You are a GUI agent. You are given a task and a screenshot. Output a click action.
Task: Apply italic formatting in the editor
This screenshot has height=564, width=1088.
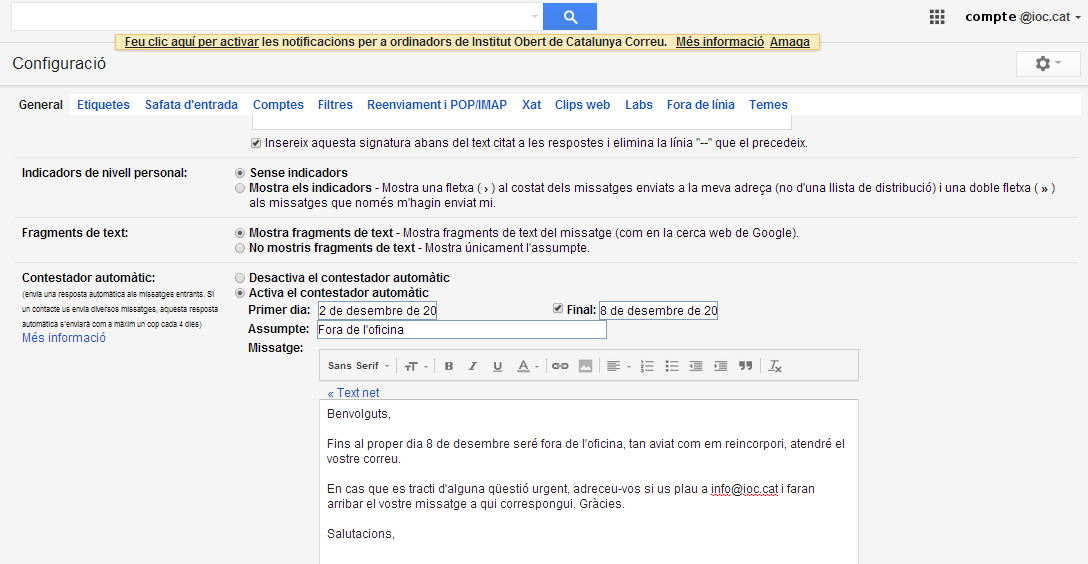click(x=473, y=366)
